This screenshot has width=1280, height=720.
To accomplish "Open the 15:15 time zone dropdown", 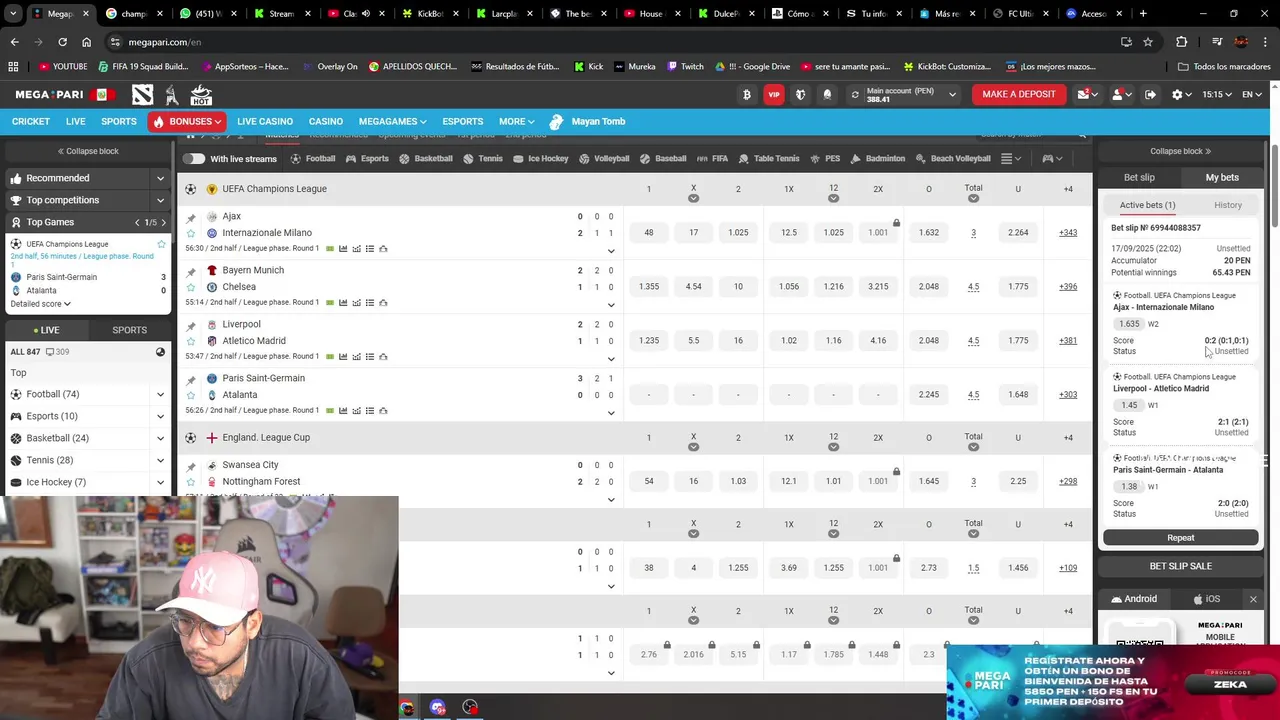I will 1217,94.
